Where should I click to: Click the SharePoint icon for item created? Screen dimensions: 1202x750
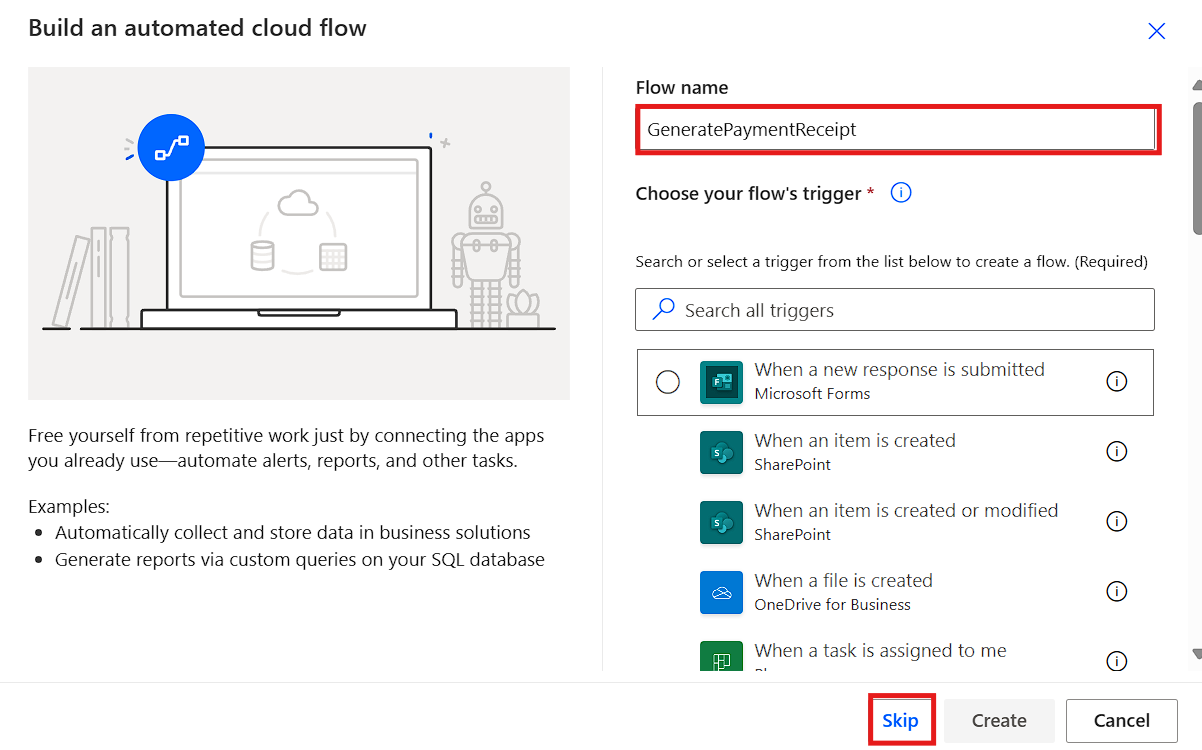click(x=721, y=452)
